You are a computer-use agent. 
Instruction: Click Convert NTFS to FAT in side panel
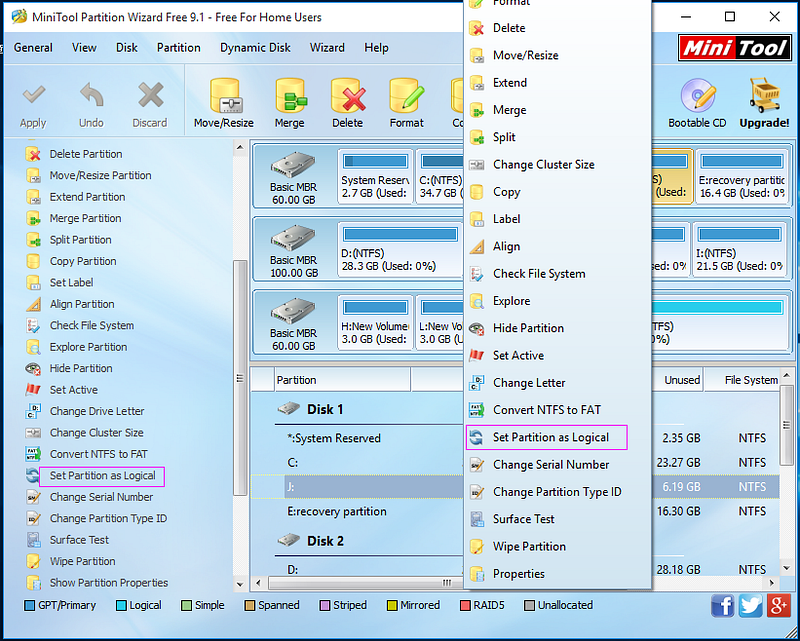(x=98, y=454)
